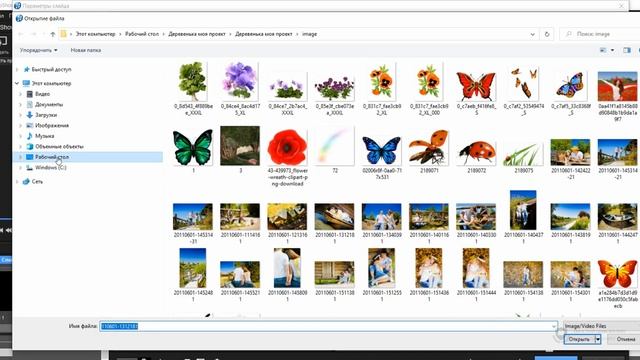Select the photo 20110601-140437

[523, 210]
